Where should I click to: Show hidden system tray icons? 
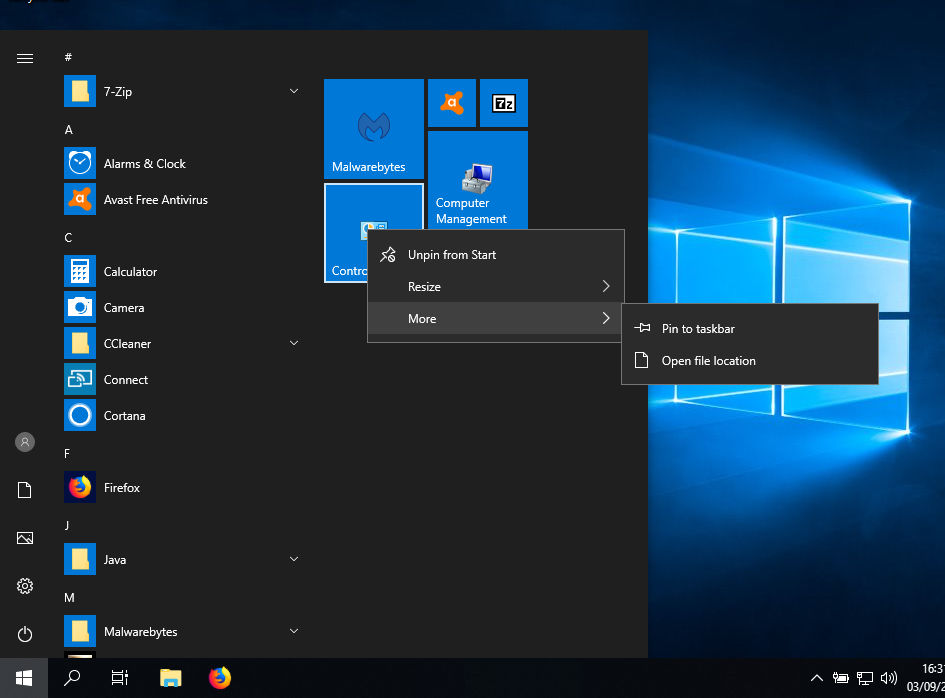[x=817, y=678]
